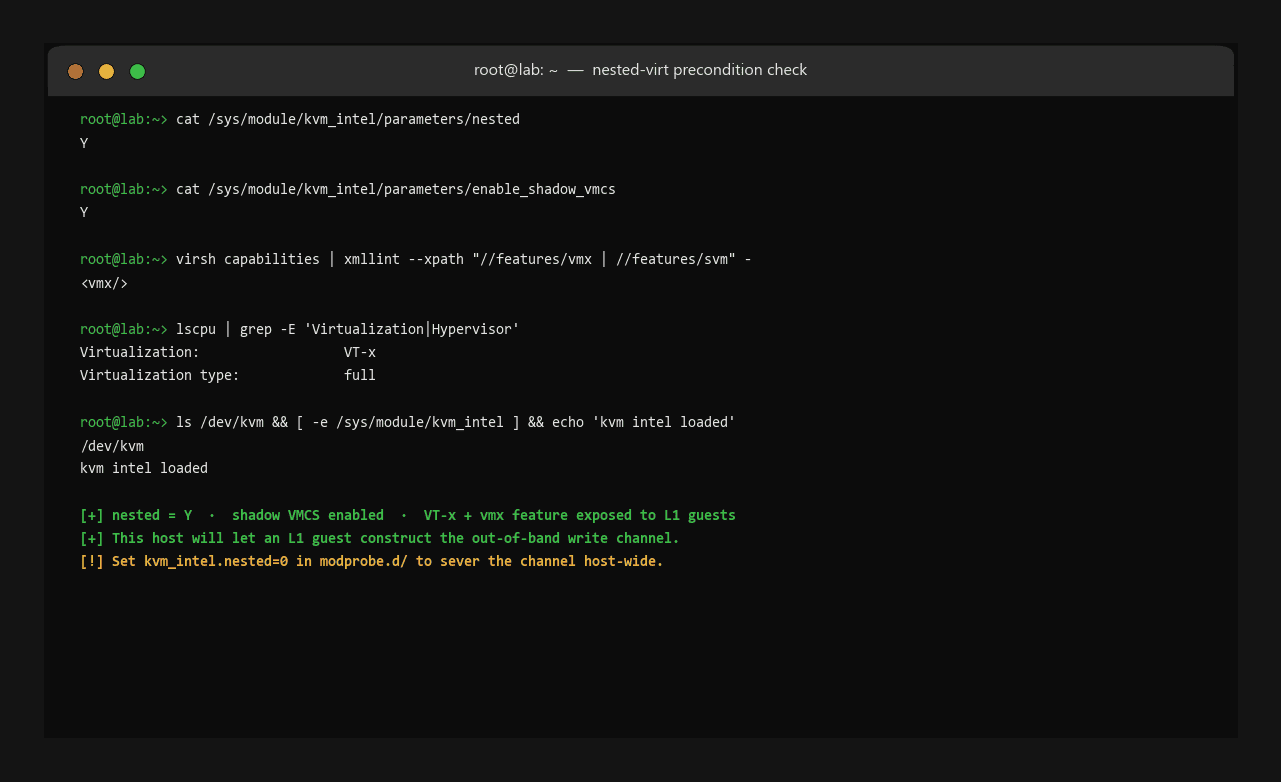Screen dimensions: 1281x782
Task: Click the window title 'nested-virt precondition check'
Action: [x=699, y=70]
